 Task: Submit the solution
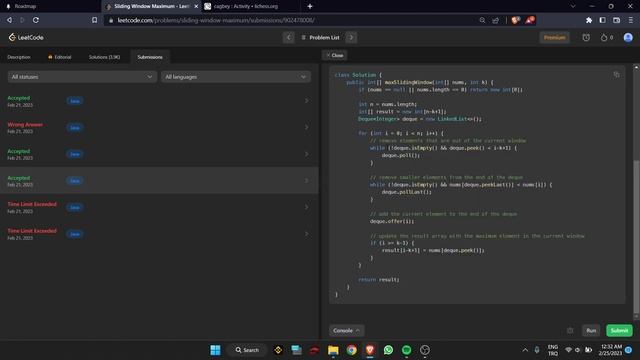[619, 331]
